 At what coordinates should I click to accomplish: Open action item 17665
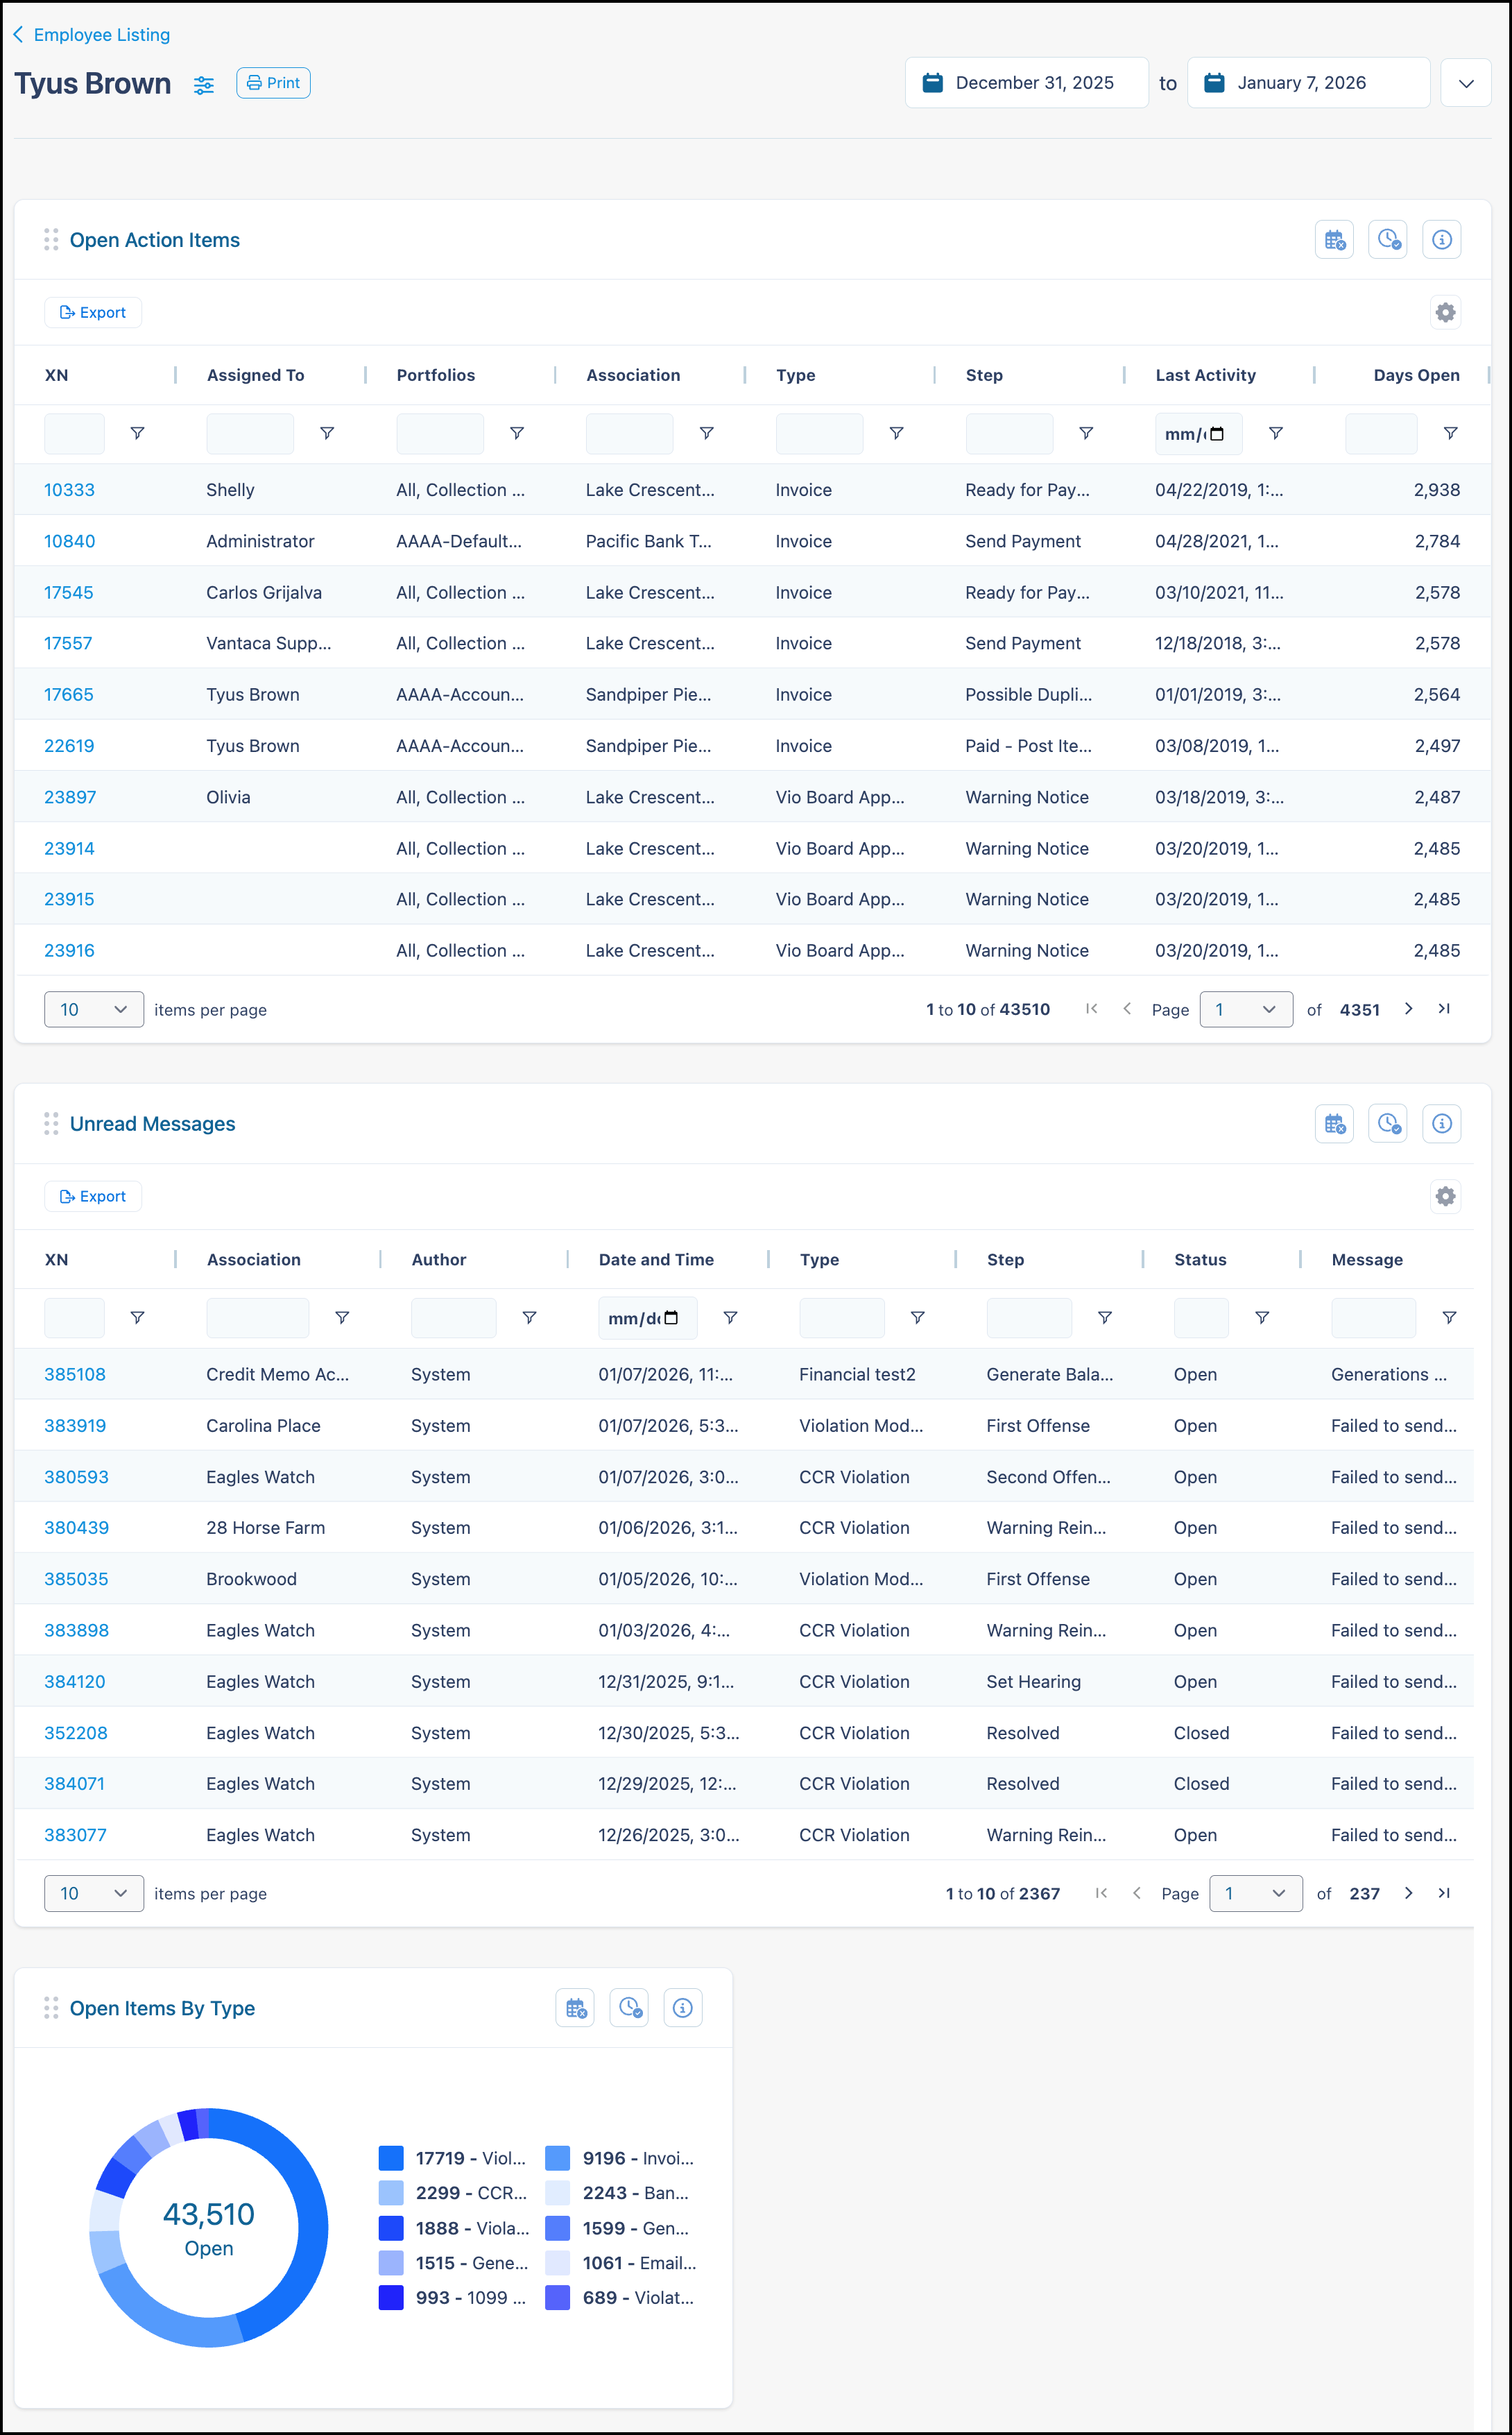pos(69,695)
